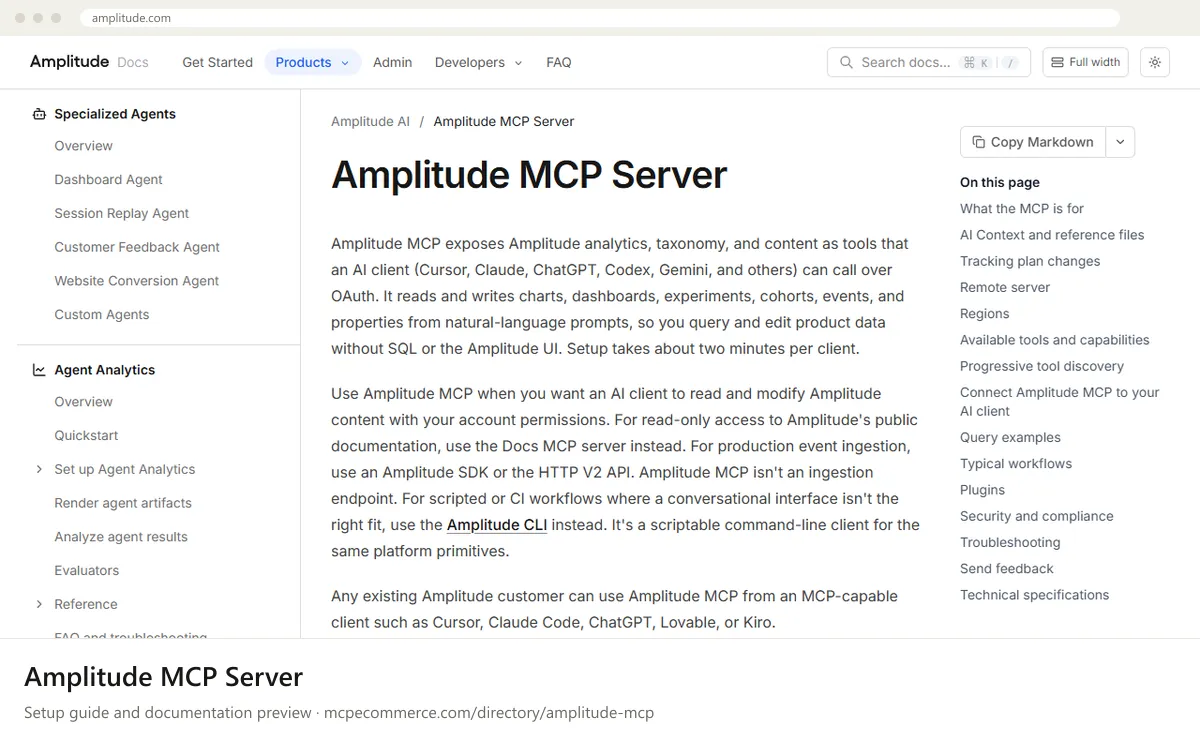Open the FAQ nav item

(x=558, y=62)
